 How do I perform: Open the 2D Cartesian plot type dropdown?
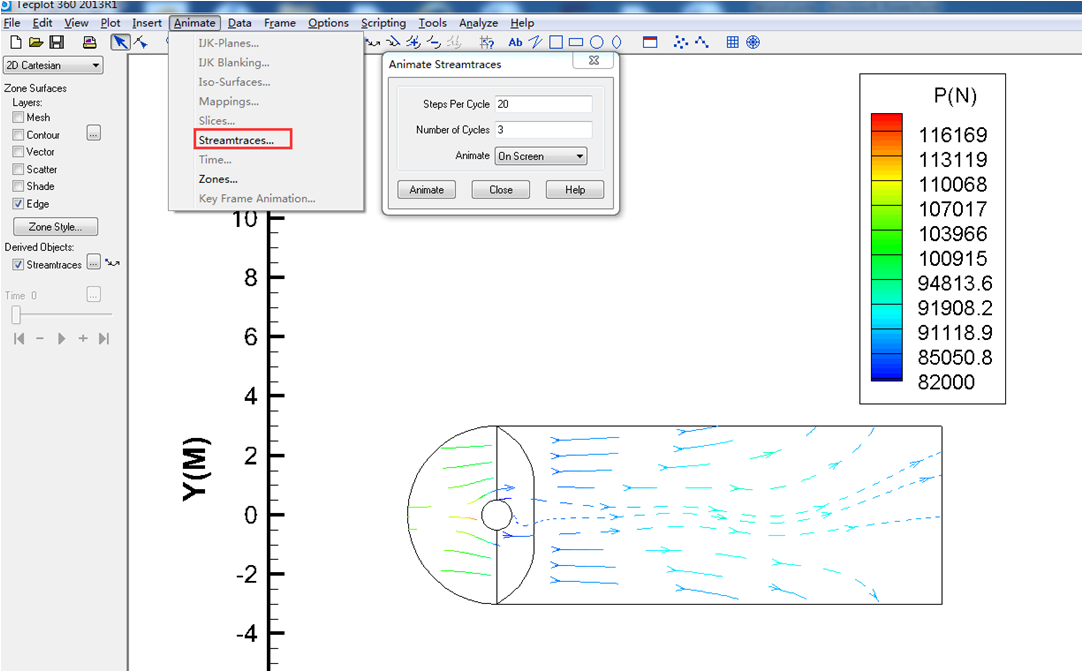53,65
